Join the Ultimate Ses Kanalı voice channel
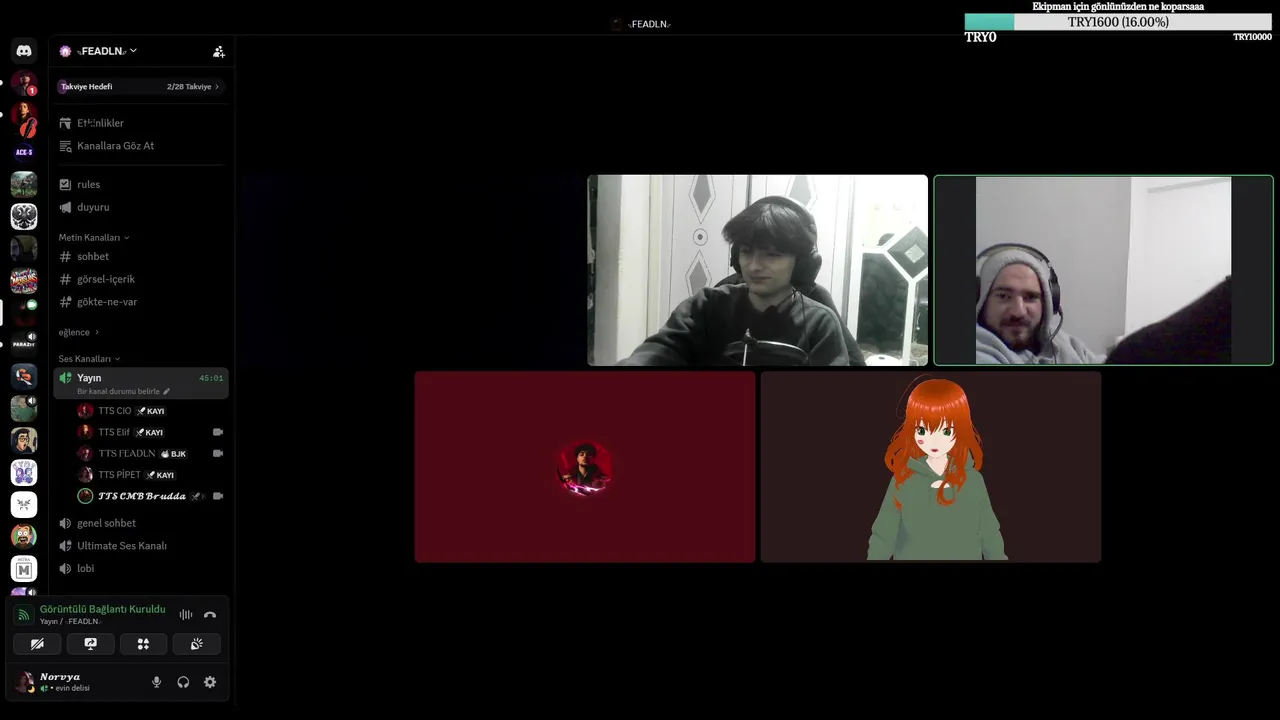This screenshot has height=720, width=1280. 141,546
